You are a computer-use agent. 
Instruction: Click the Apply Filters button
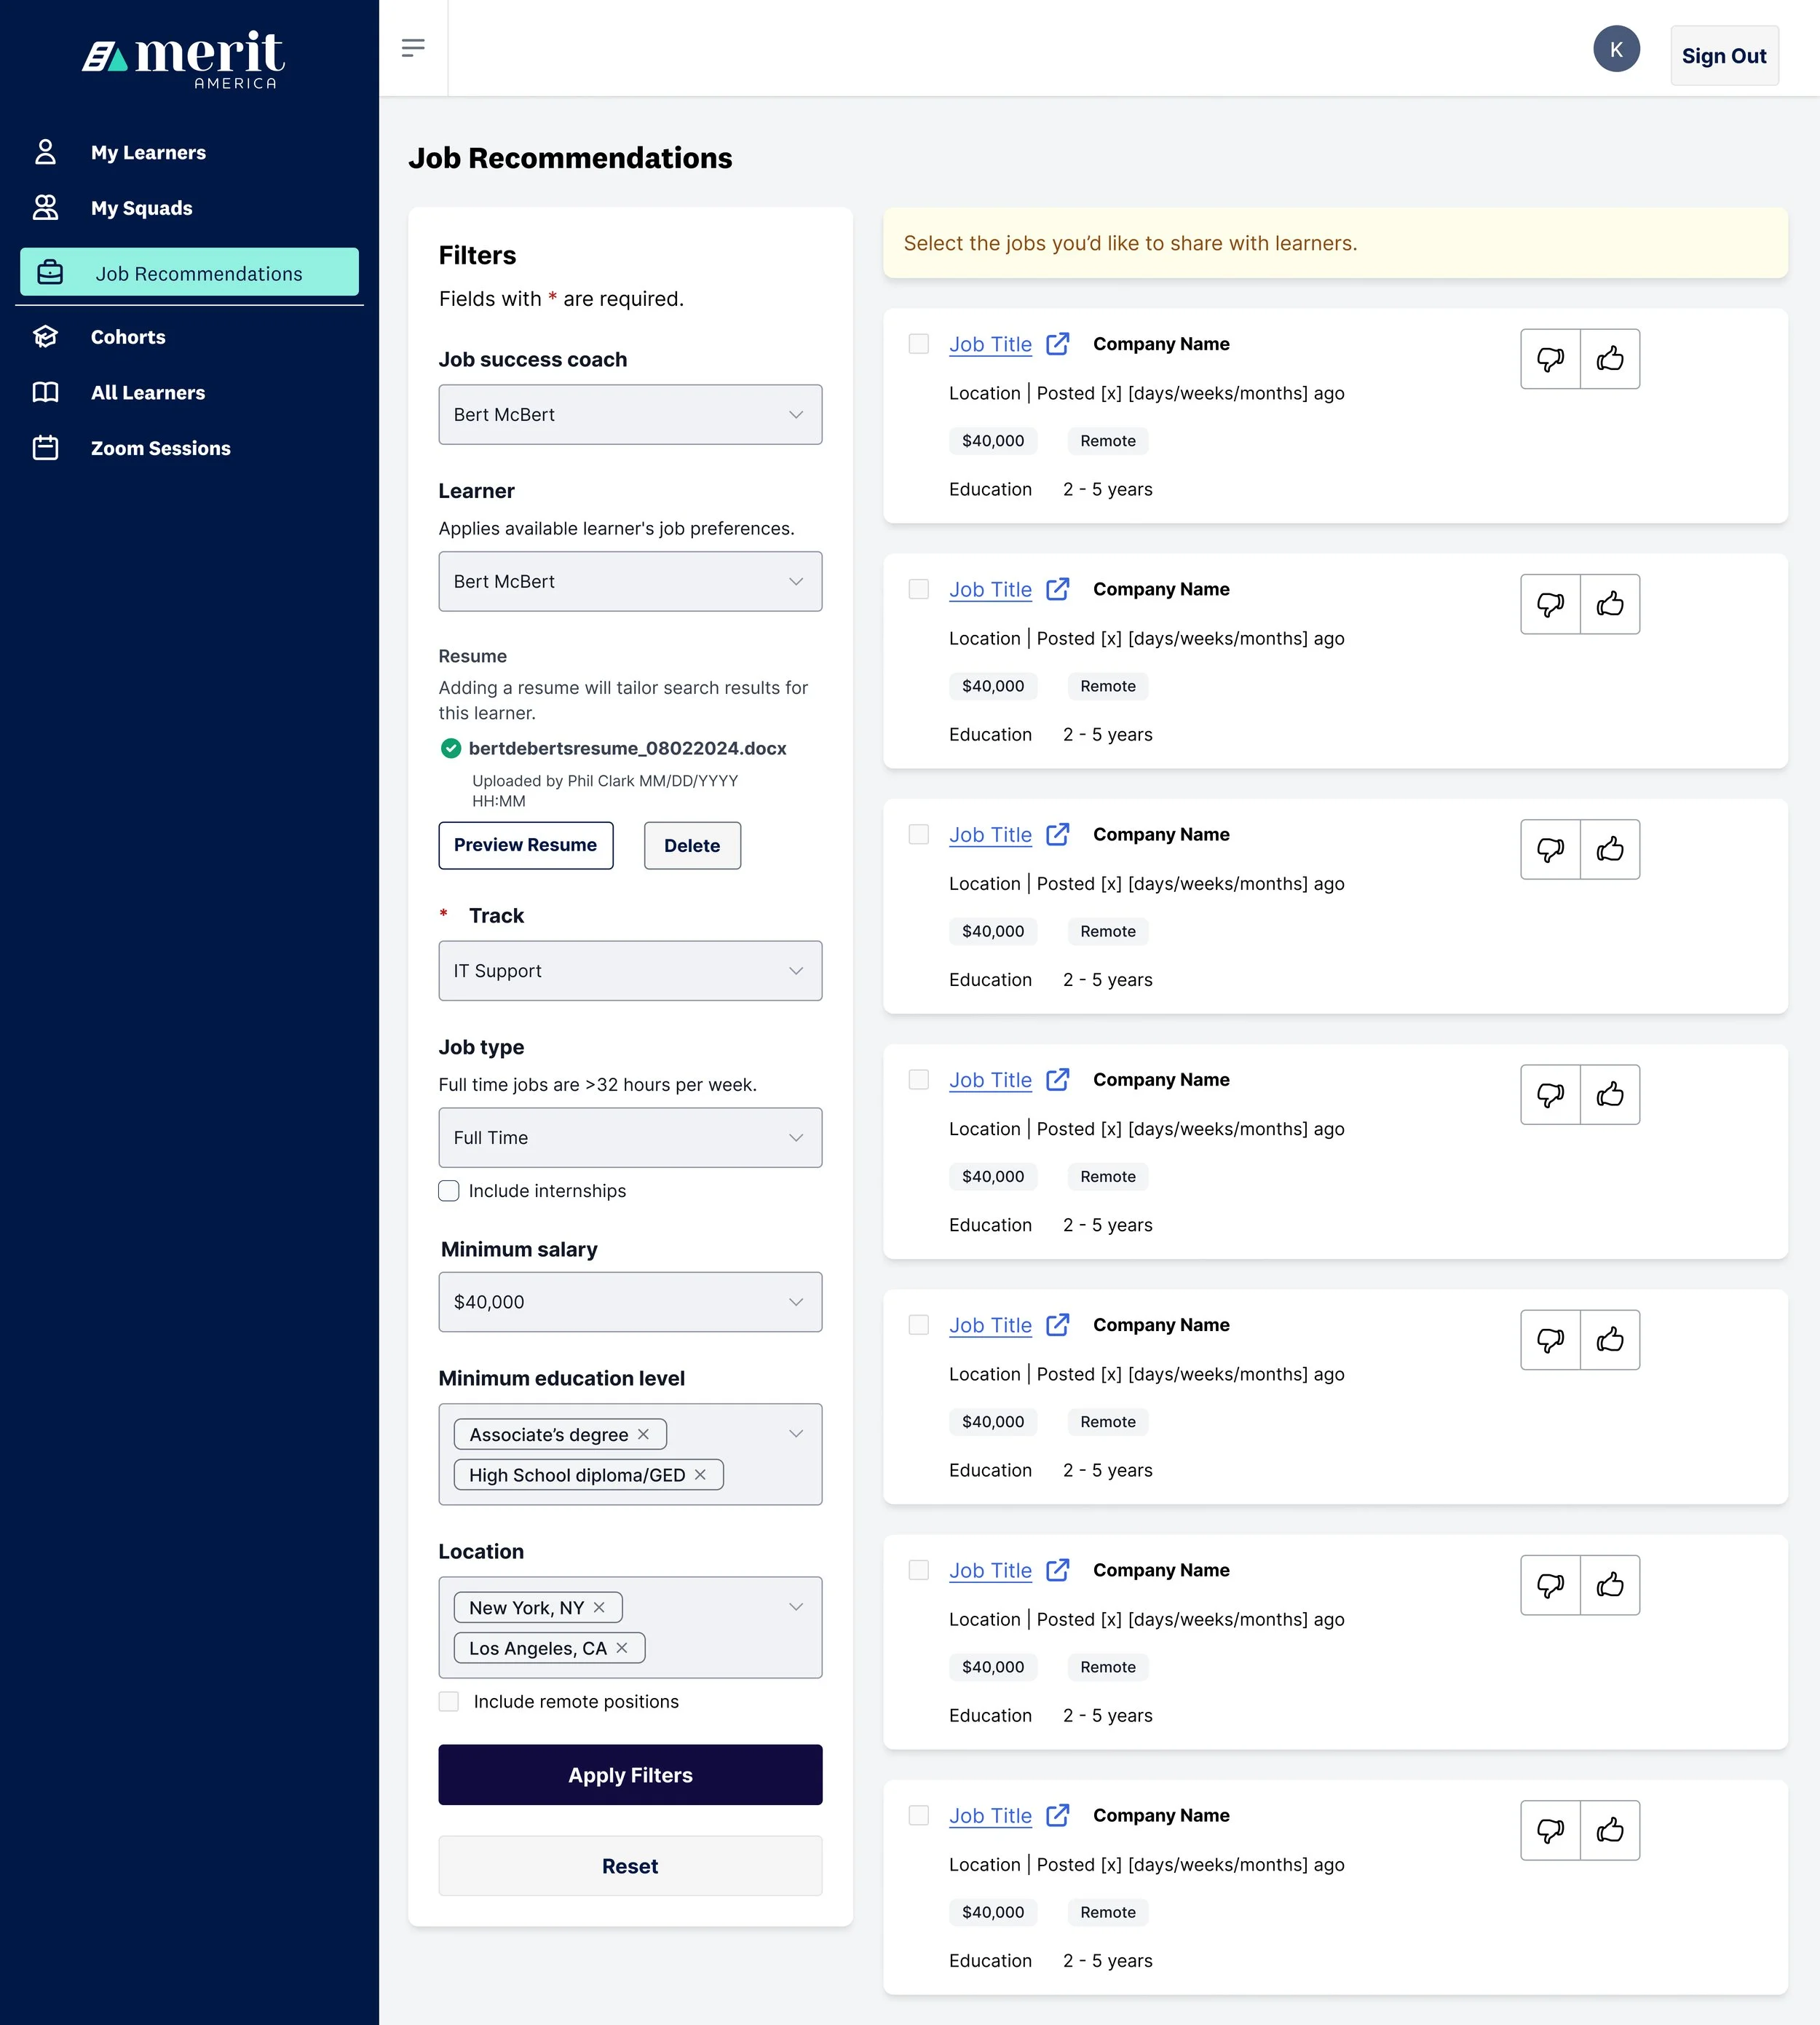click(630, 1775)
